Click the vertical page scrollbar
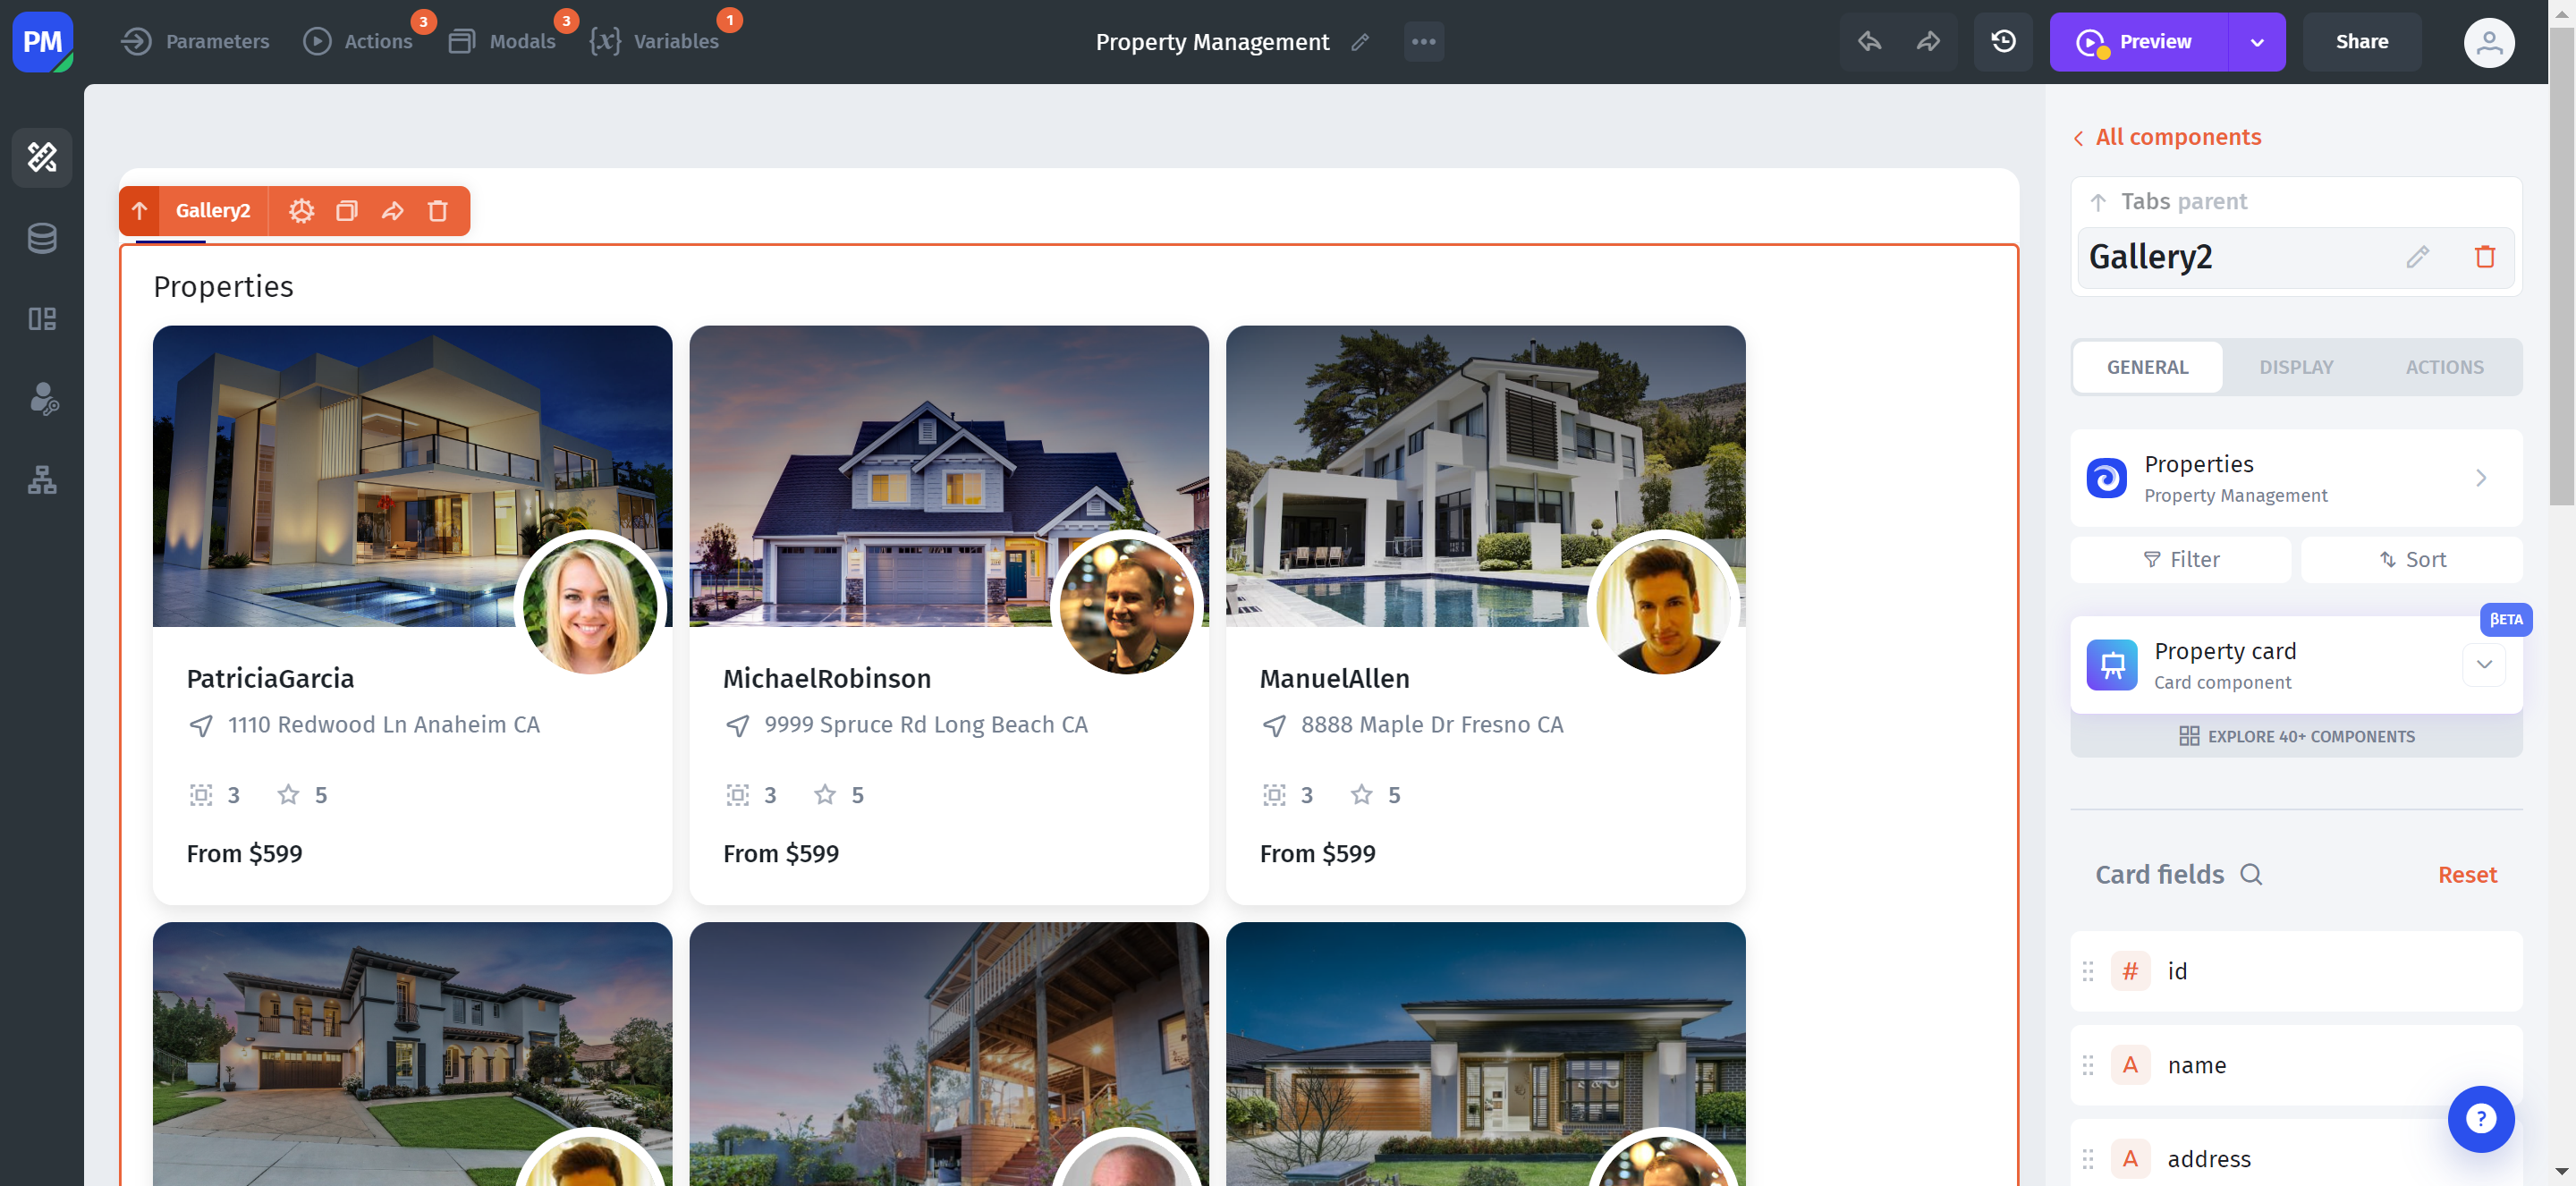 tap(2562, 265)
